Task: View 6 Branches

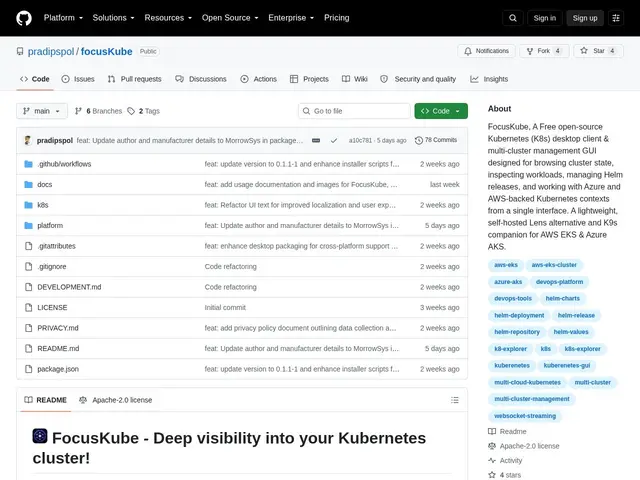Action: coord(98,111)
